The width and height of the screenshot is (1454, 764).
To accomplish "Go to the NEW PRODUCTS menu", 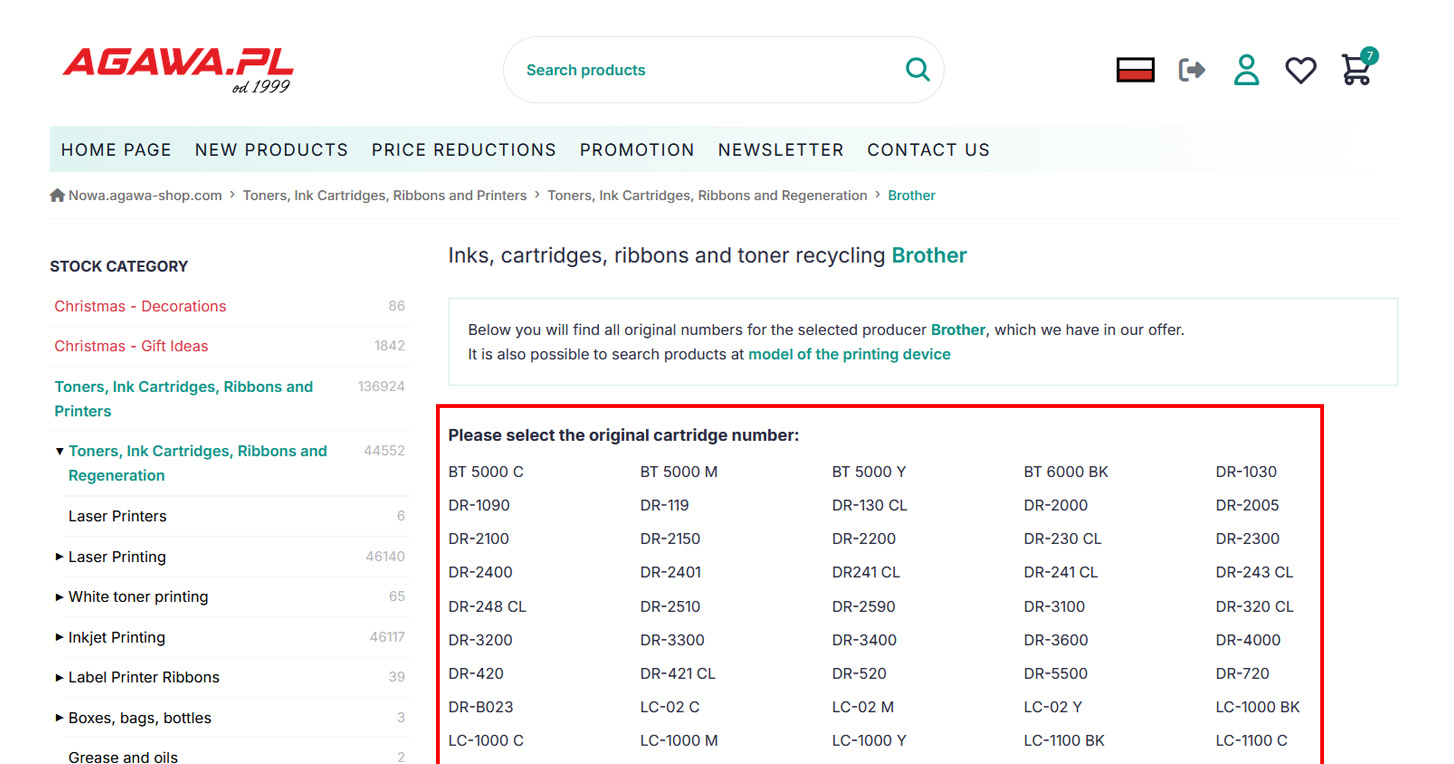I will (x=271, y=150).
